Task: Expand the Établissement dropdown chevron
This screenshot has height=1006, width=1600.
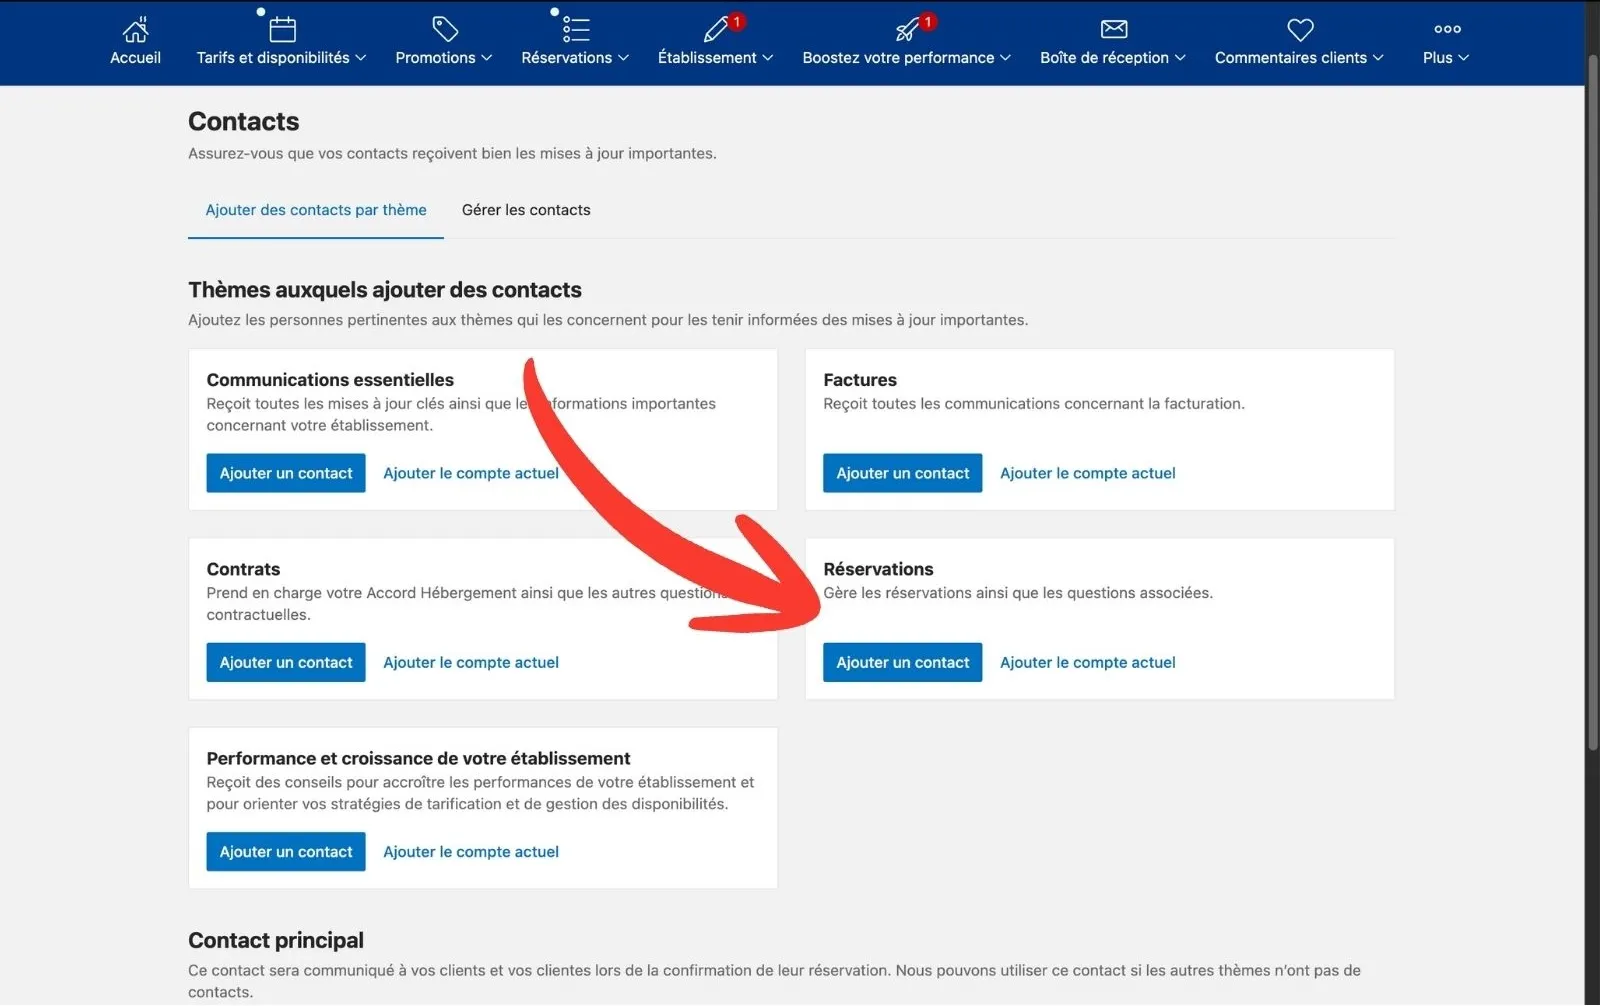Action: coord(768,58)
